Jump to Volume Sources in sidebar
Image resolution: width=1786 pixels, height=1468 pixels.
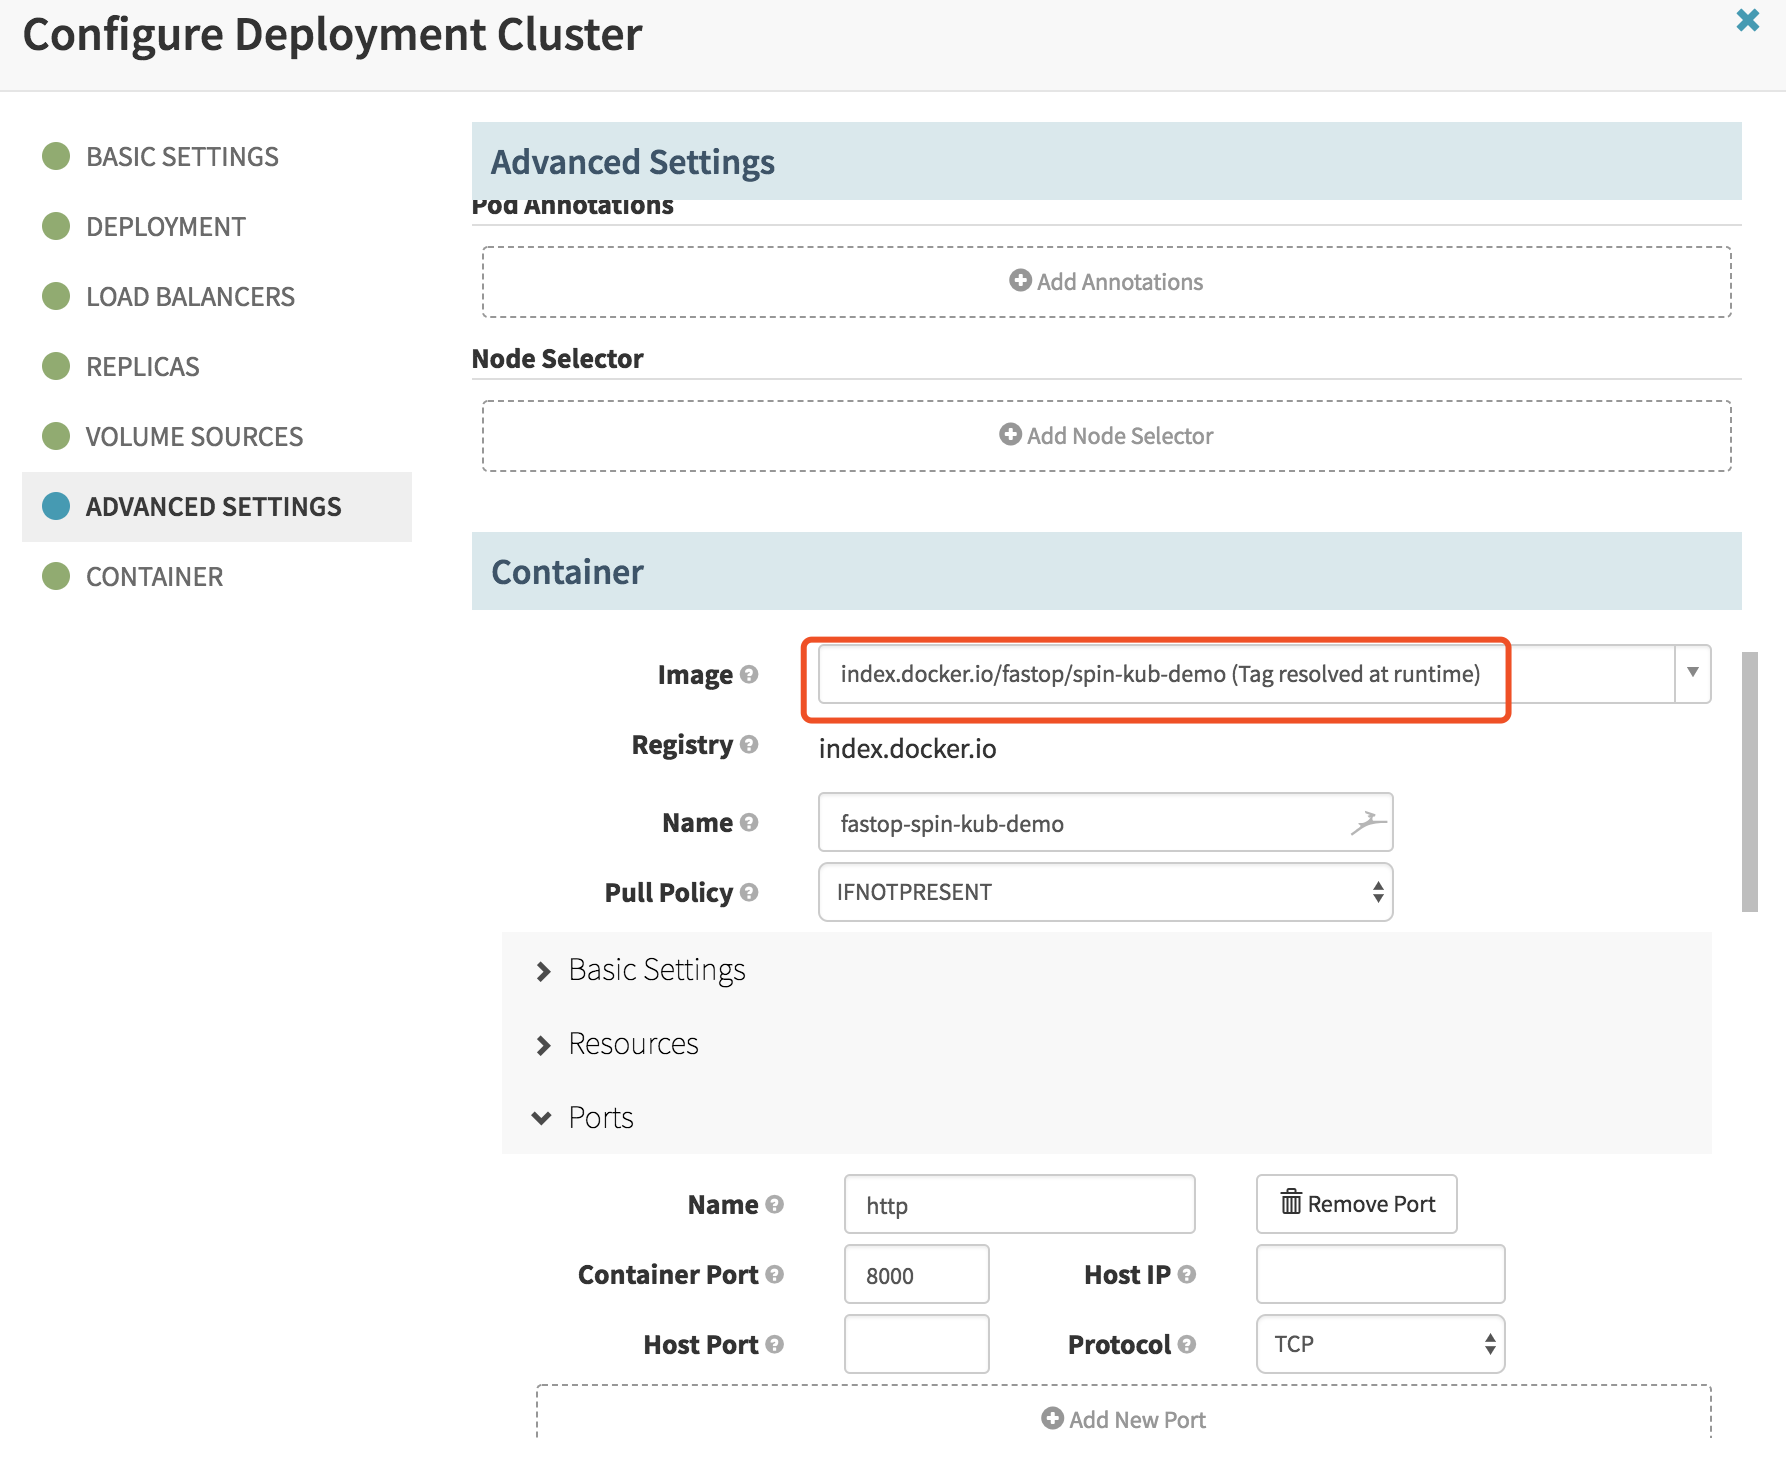(194, 437)
